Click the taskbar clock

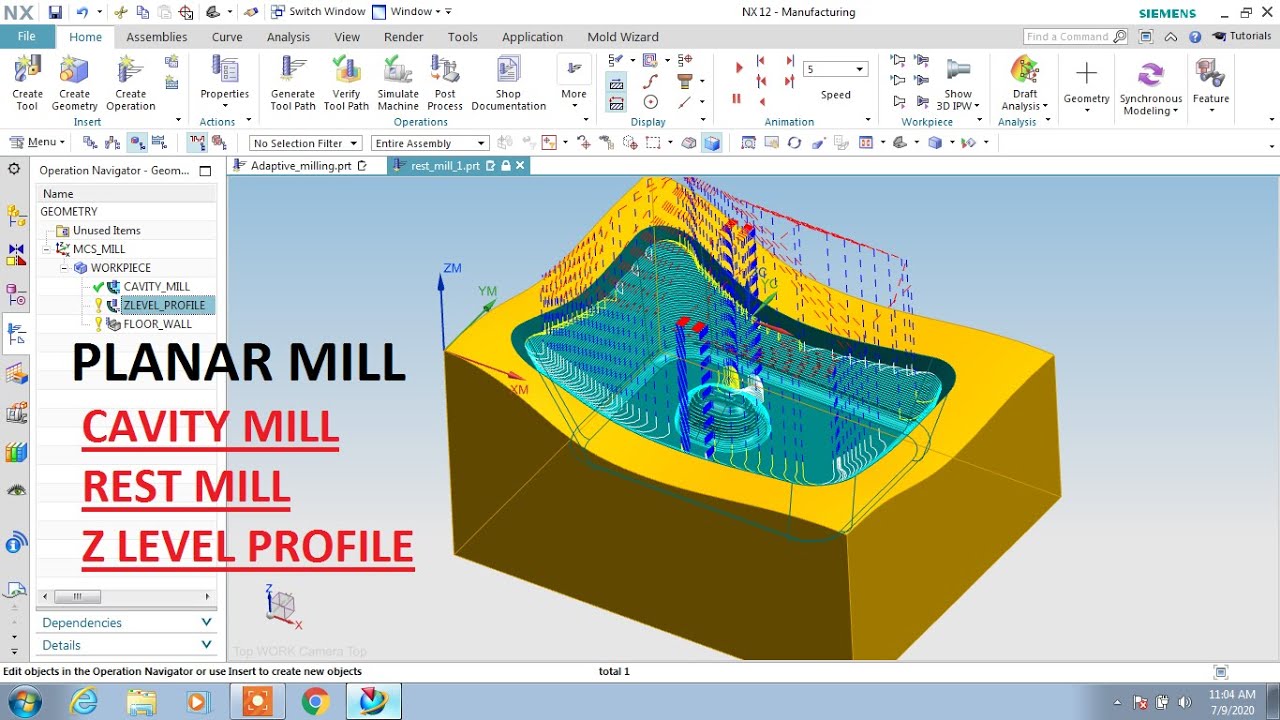(x=1232, y=701)
